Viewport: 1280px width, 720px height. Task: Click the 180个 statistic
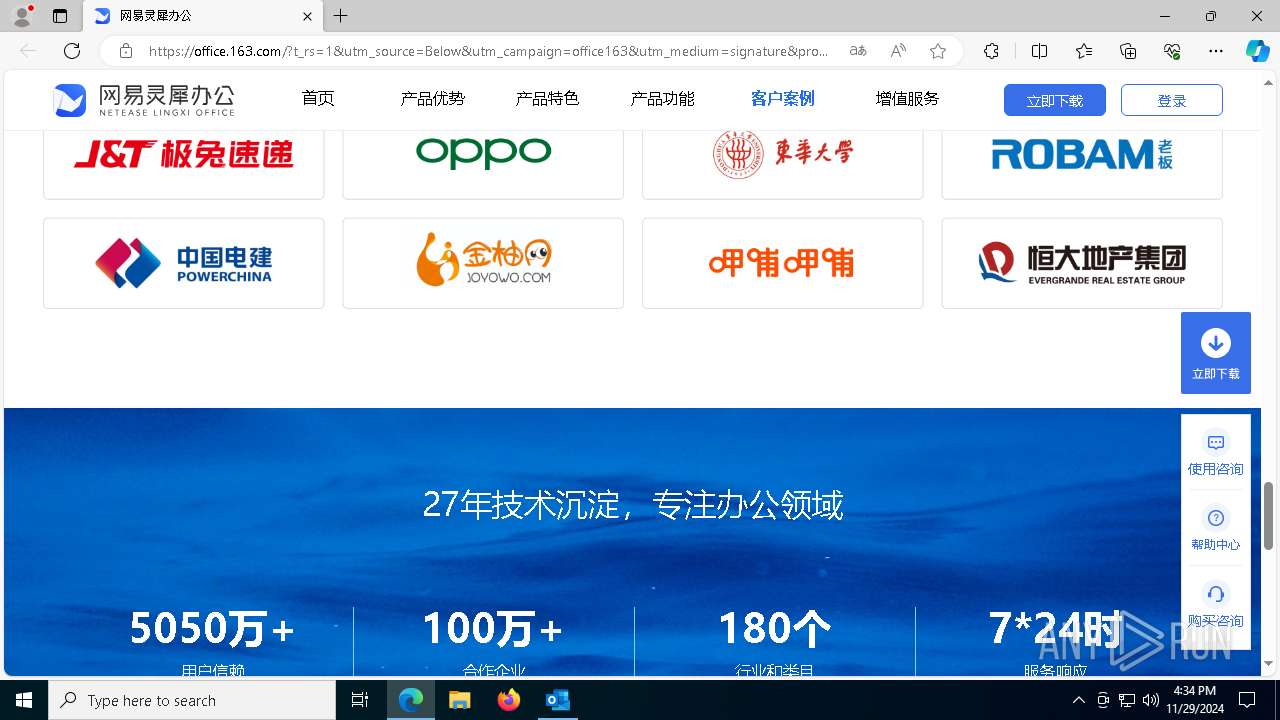[774, 629]
